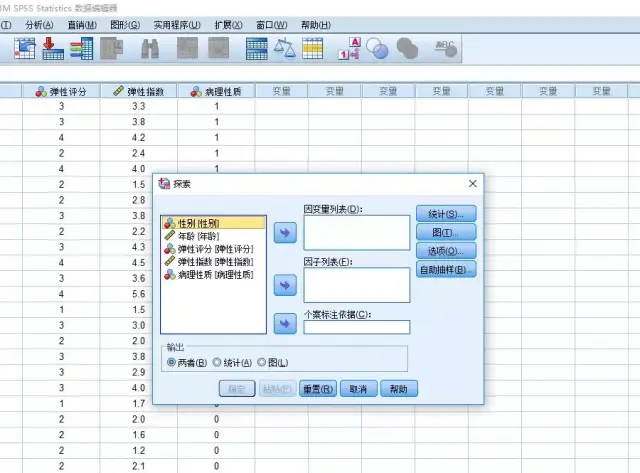
Task: Click the cell with value 1.2
Action: point(139,450)
